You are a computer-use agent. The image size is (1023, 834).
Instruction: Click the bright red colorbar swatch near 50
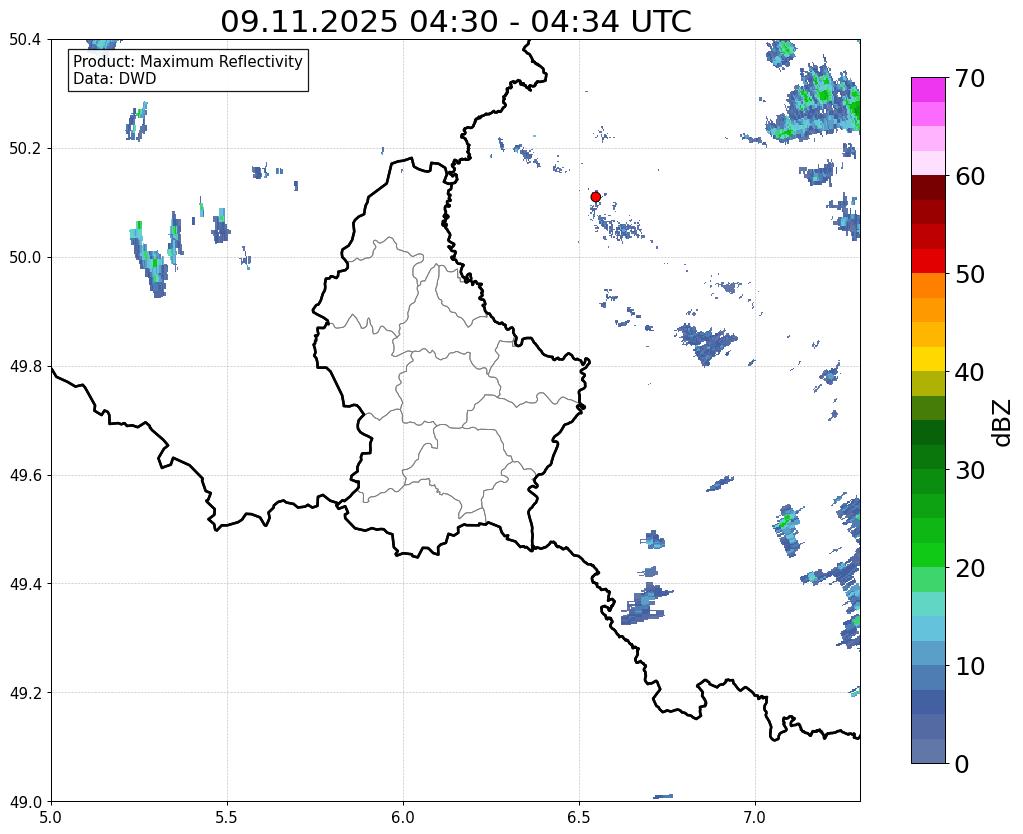[x=928, y=261]
